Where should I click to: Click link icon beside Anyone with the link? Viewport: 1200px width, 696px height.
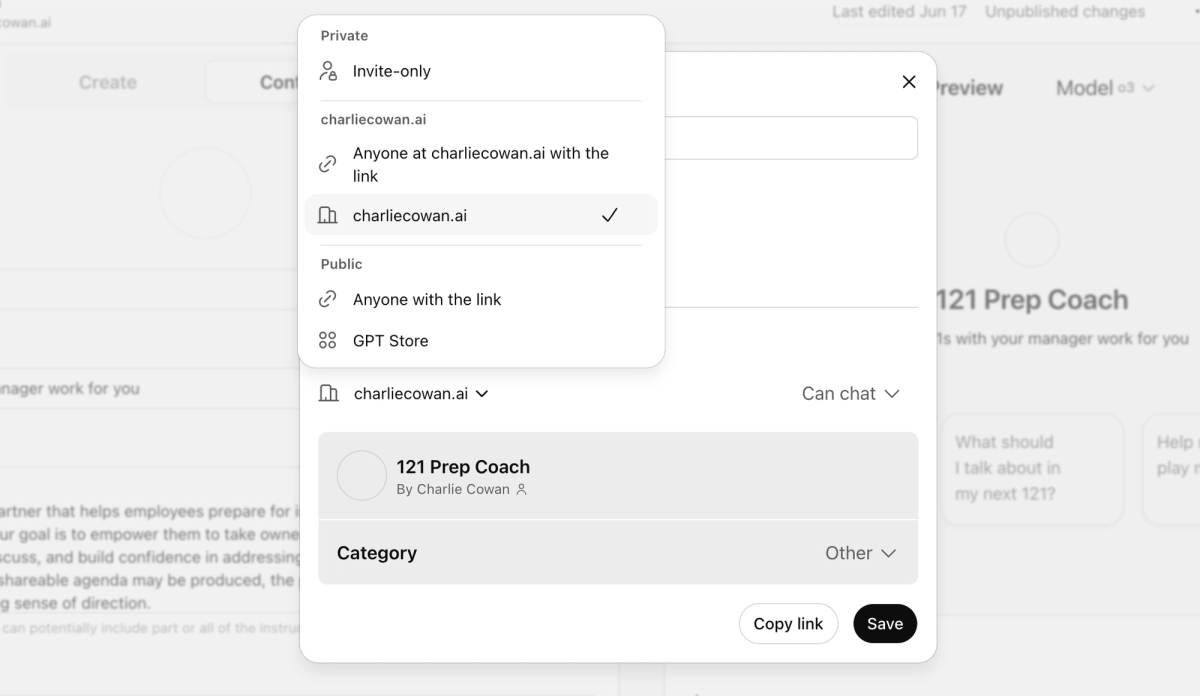click(x=328, y=299)
